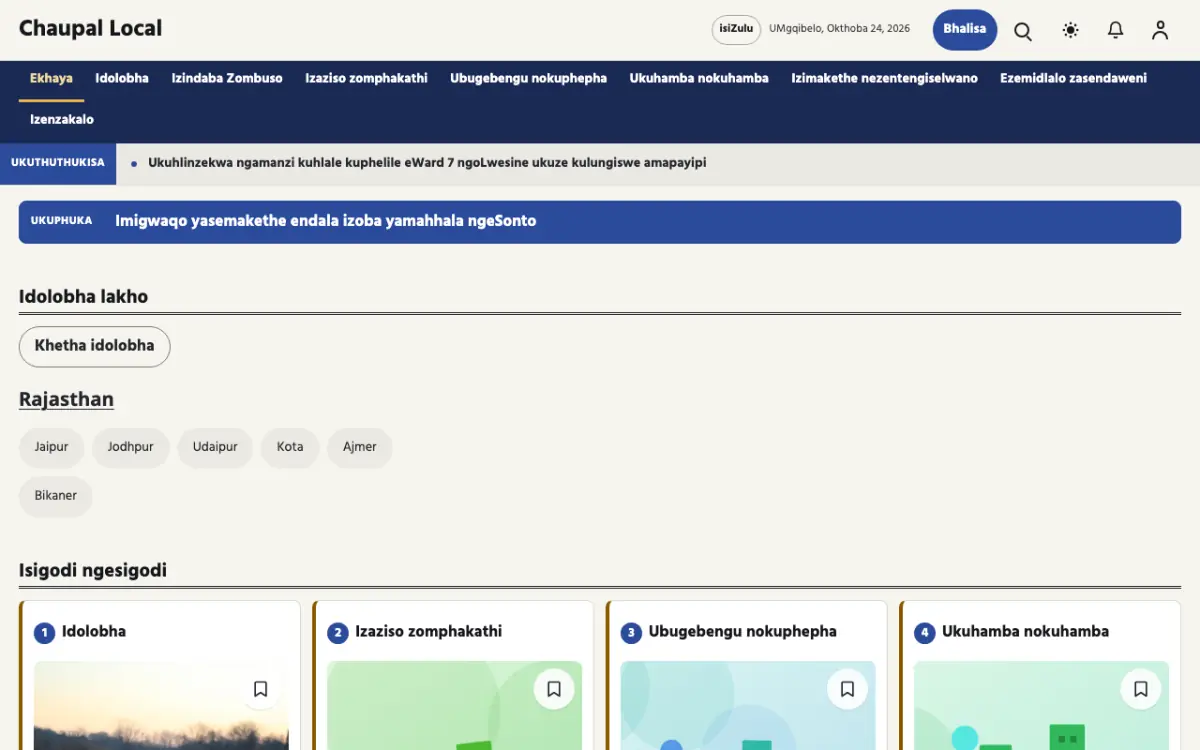The width and height of the screenshot is (1200, 750).
Task: Select Izaziso zomphakathi in the navigation bar
Action: [x=366, y=79]
